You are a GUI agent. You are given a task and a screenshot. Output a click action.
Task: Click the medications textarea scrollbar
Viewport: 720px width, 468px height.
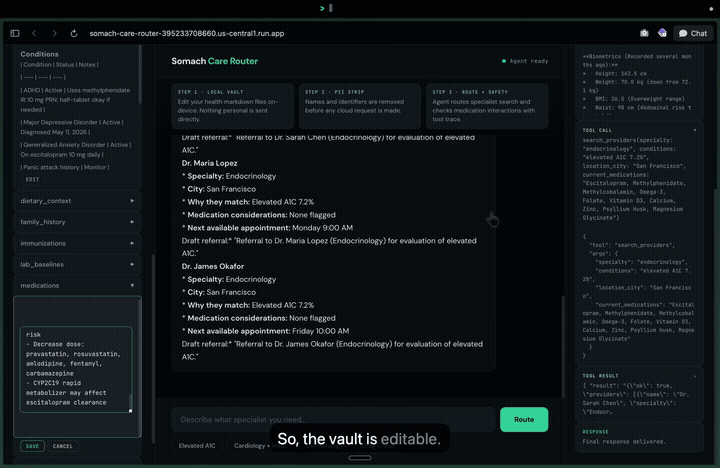click(x=130, y=400)
